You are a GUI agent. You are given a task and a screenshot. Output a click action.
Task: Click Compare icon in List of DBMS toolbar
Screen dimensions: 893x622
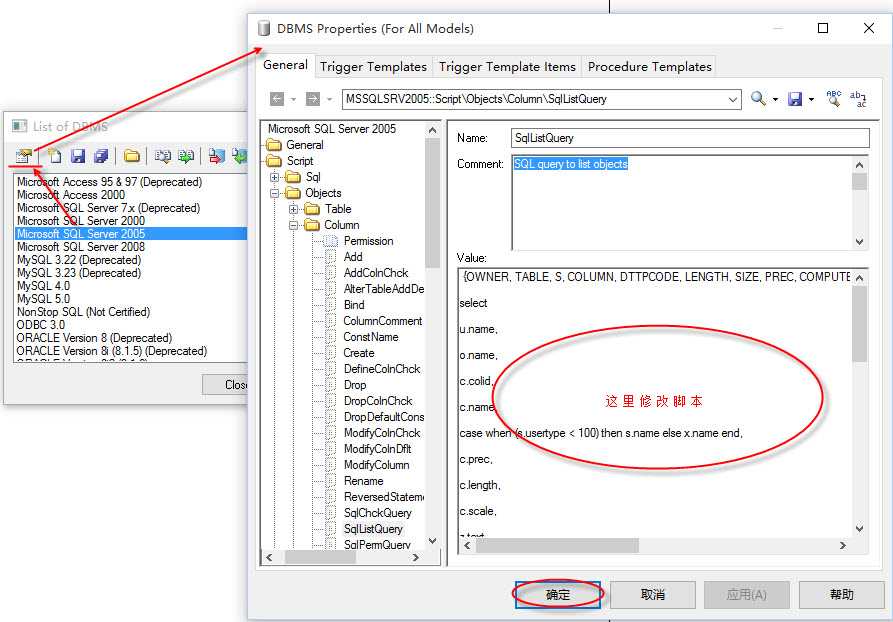click(163, 156)
